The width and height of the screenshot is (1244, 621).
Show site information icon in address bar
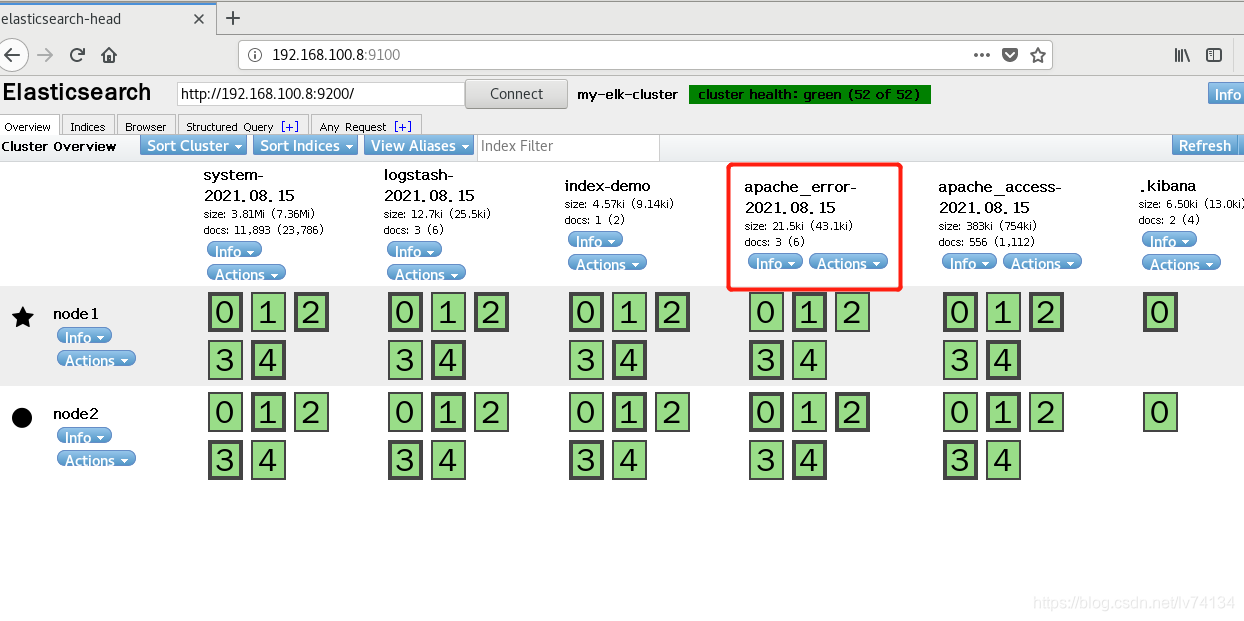(254, 55)
